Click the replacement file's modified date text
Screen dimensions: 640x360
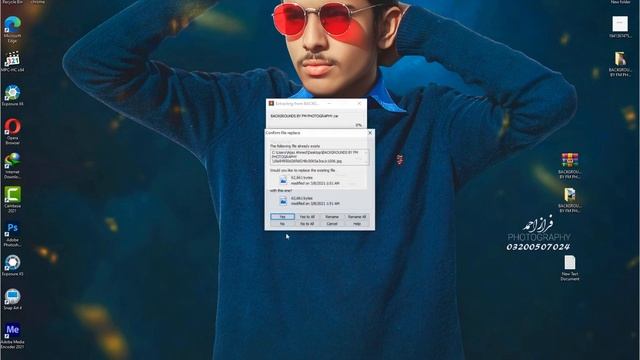tap(315, 204)
